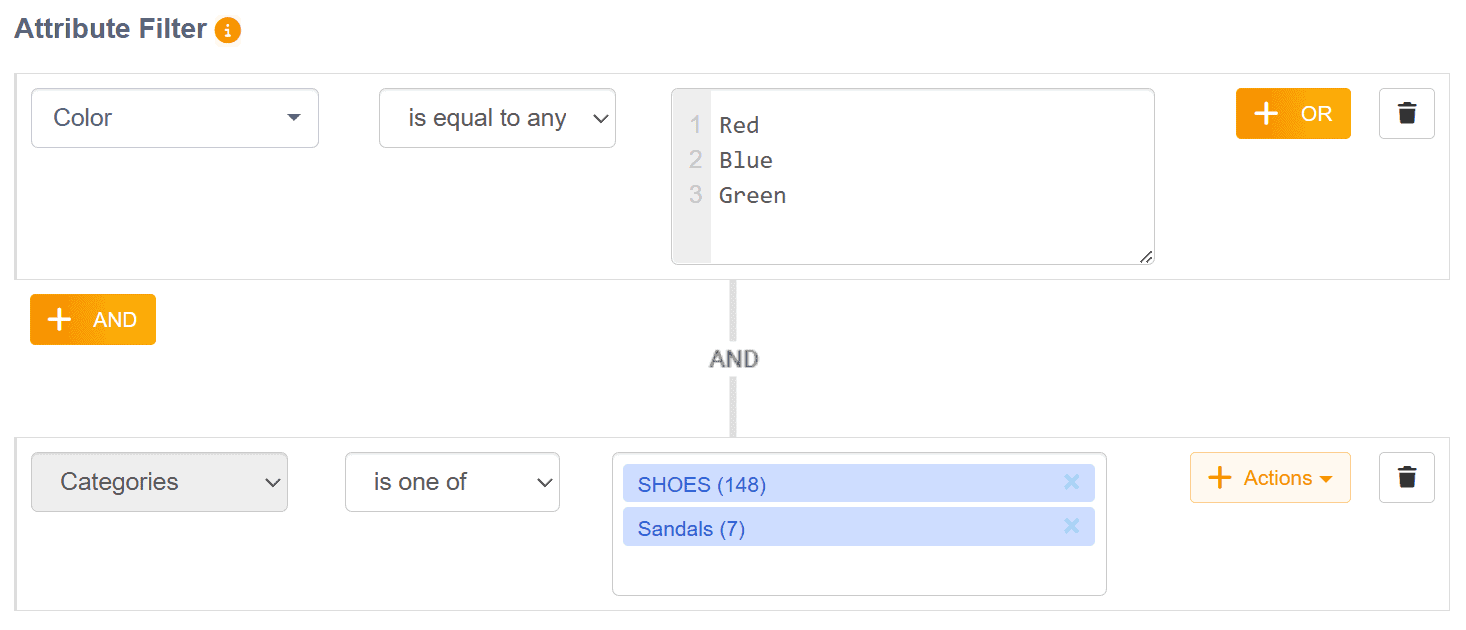Image resolution: width=1466 pixels, height=630 pixels.
Task: Click the info icon beside Attribute Filter
Action: [228, 31]
